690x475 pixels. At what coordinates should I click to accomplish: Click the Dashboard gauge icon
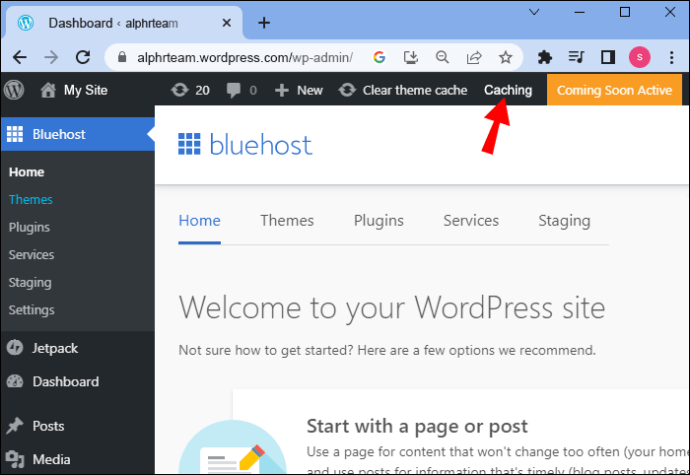(15, 381)
